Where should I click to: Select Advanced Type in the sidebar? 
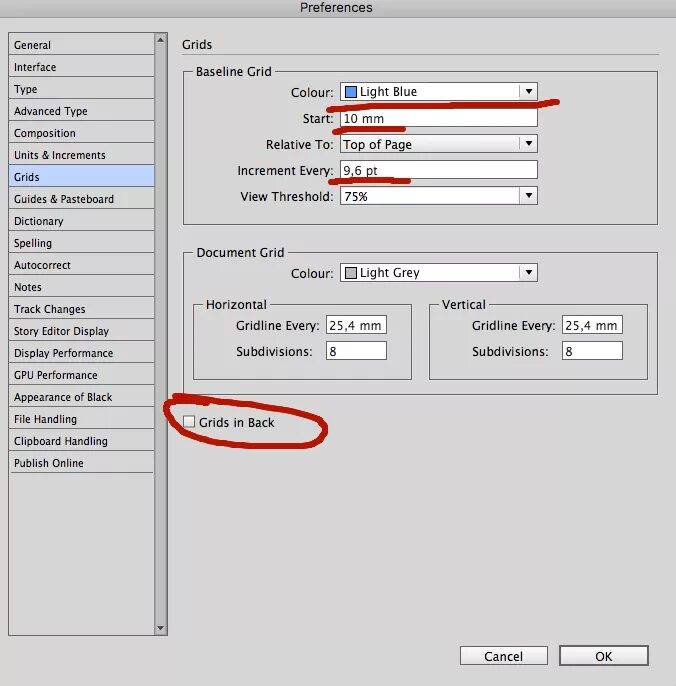81,111
